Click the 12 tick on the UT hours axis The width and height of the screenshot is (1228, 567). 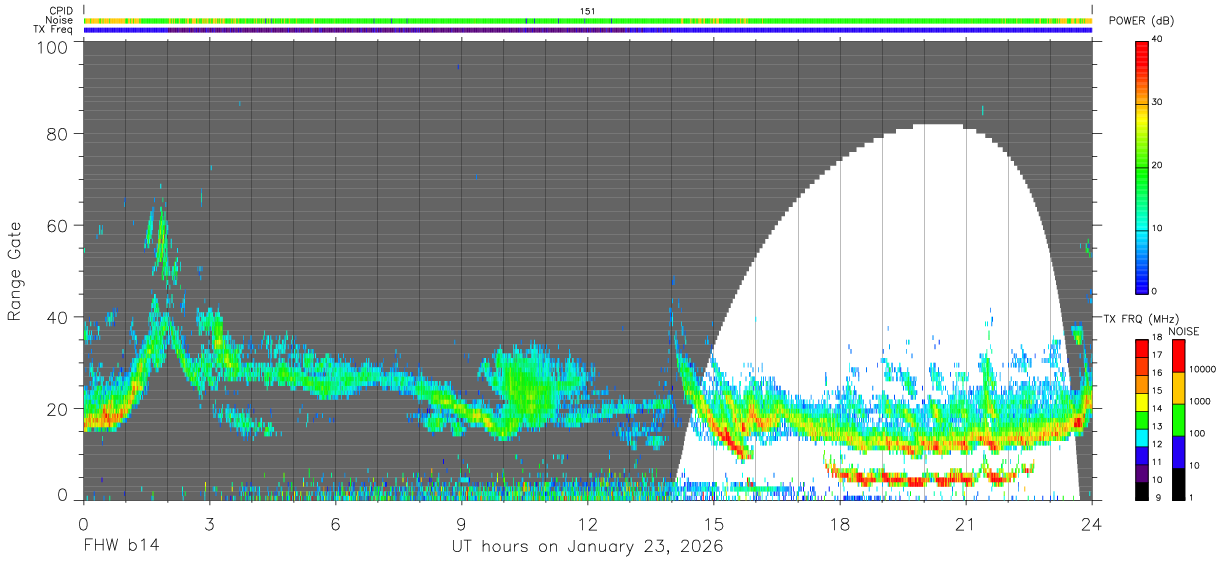[x=588, y=523]
